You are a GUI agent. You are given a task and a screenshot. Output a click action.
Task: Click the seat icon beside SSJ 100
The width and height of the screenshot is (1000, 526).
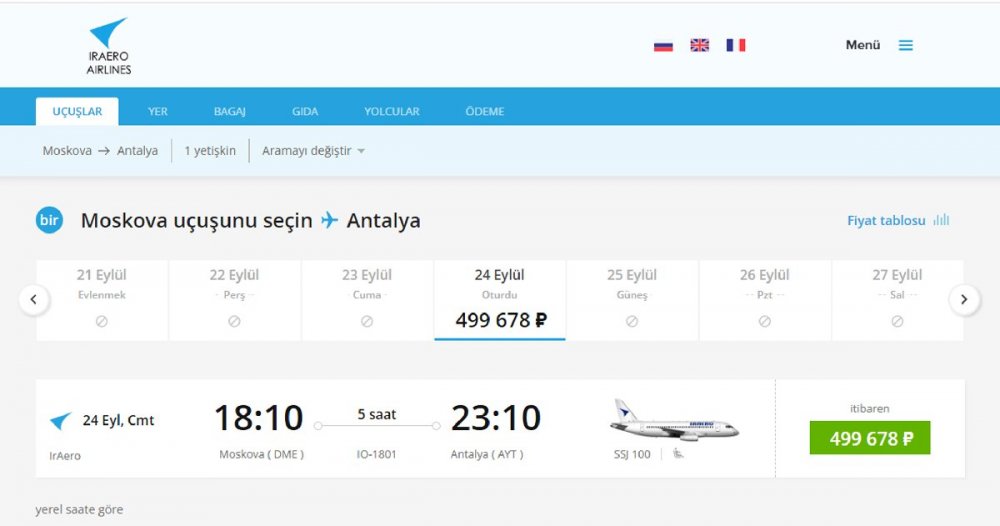pyautogui.click(x=678, y=454)
